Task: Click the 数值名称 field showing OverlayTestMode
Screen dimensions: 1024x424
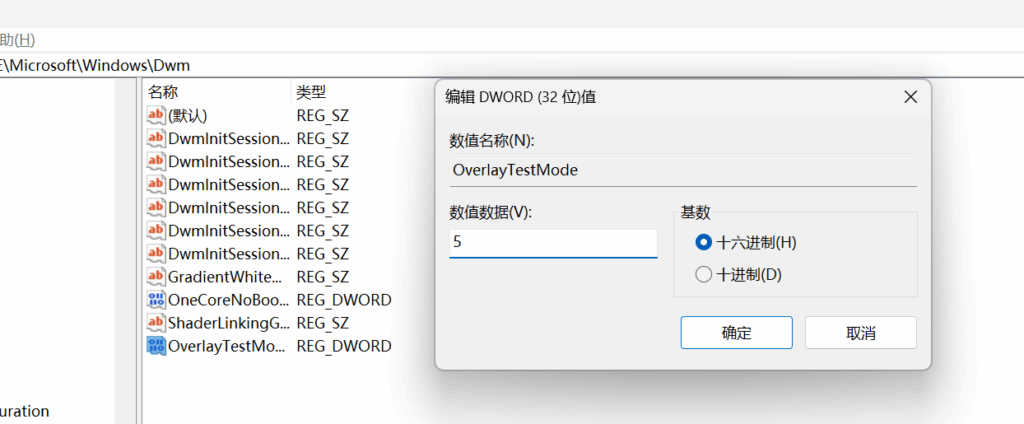Action: [683, 170]
